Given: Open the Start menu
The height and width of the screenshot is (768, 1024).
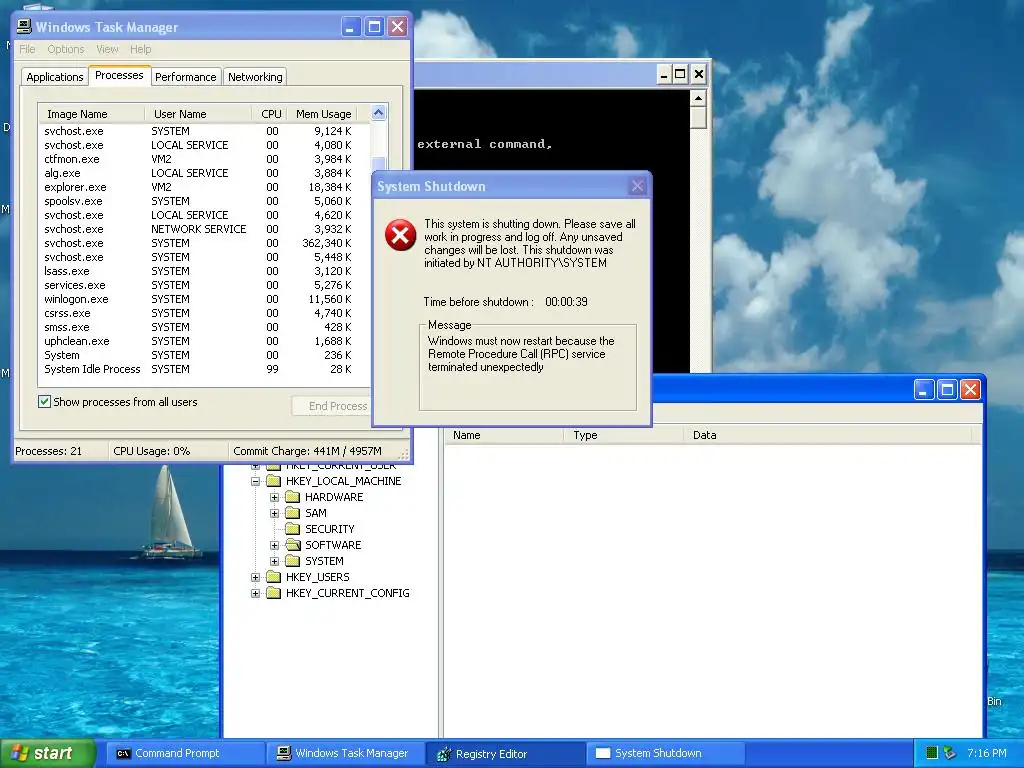Looking at the screenshot, I should pos(47,753).
